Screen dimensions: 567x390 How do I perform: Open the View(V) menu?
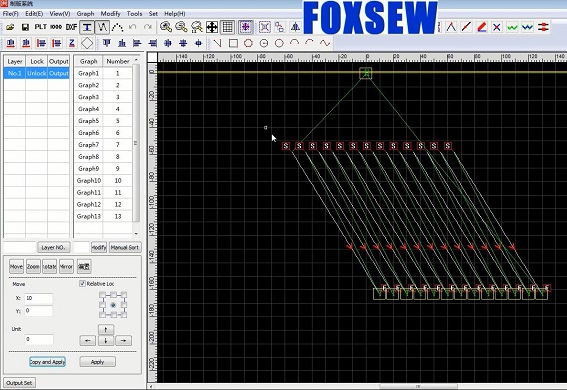point(60,14)
